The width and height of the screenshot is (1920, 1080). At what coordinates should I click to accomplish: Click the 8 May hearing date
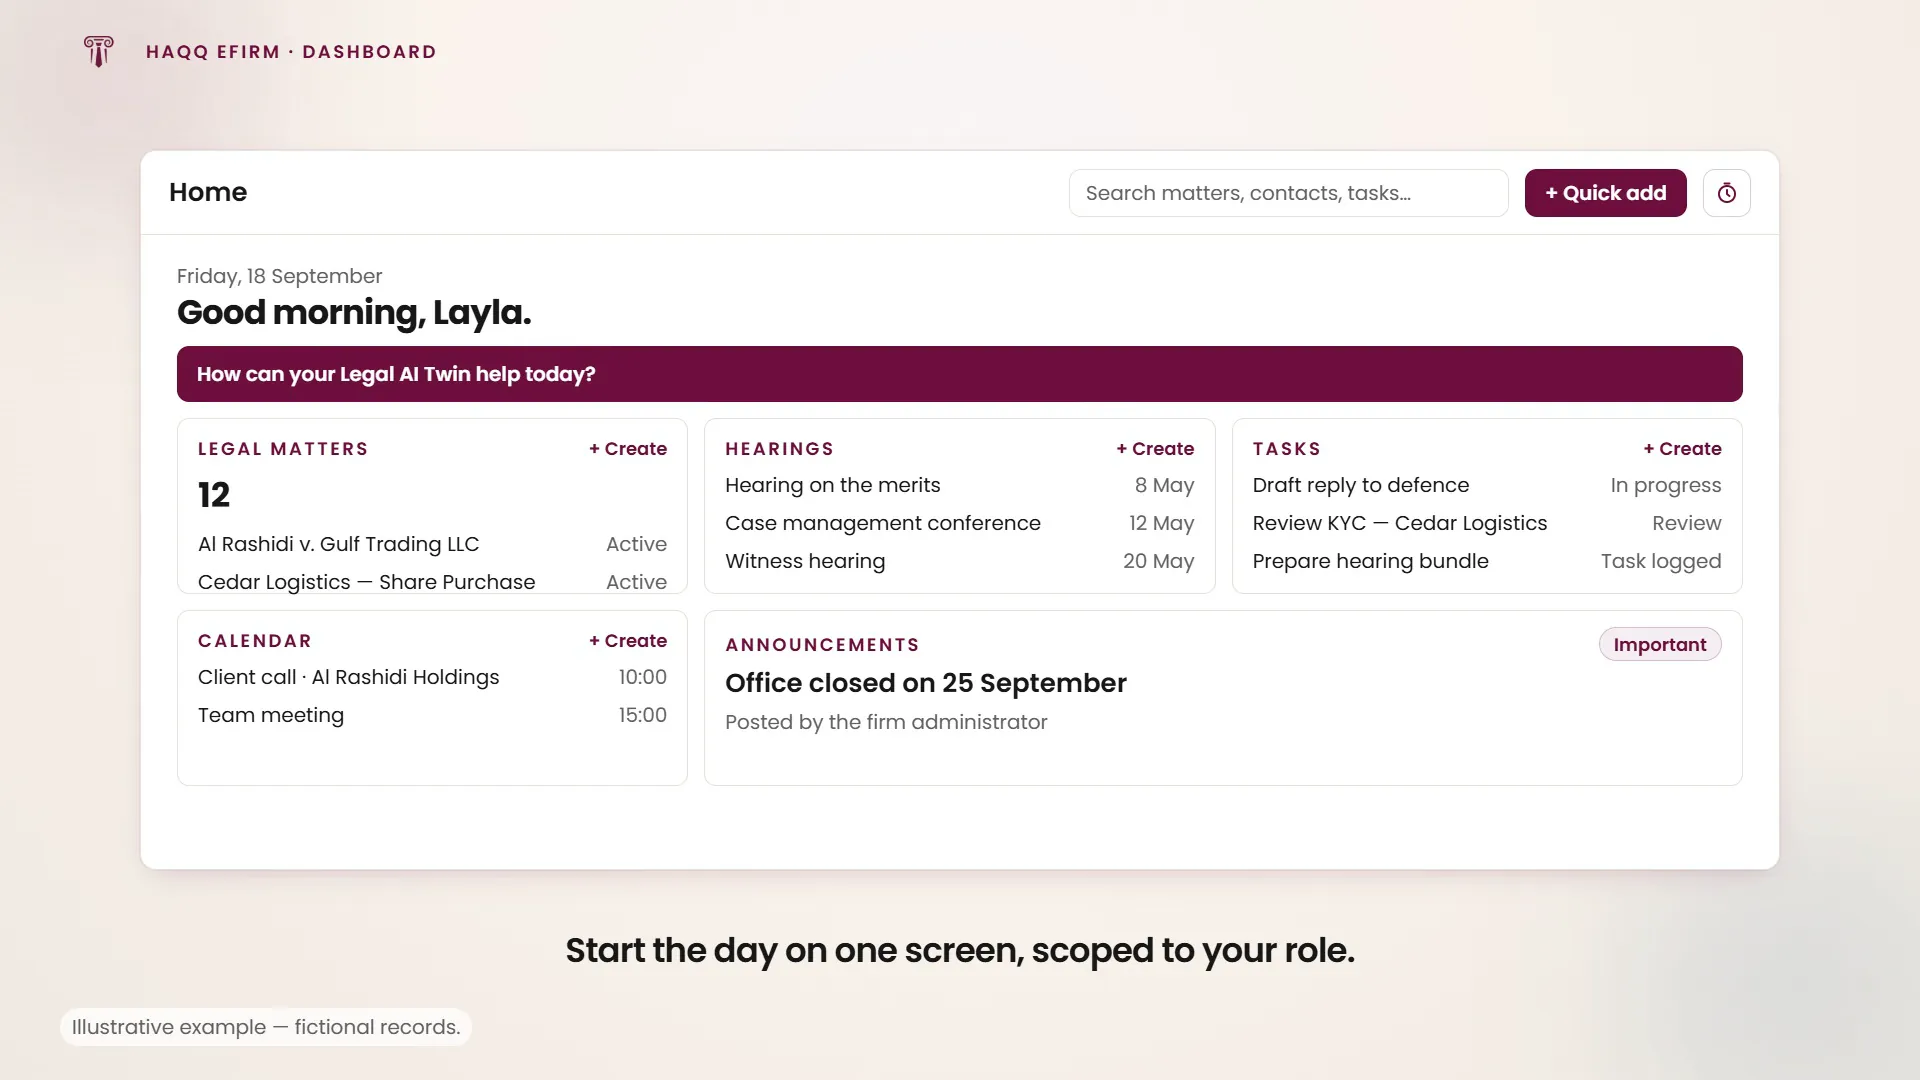click(1164, 485)
